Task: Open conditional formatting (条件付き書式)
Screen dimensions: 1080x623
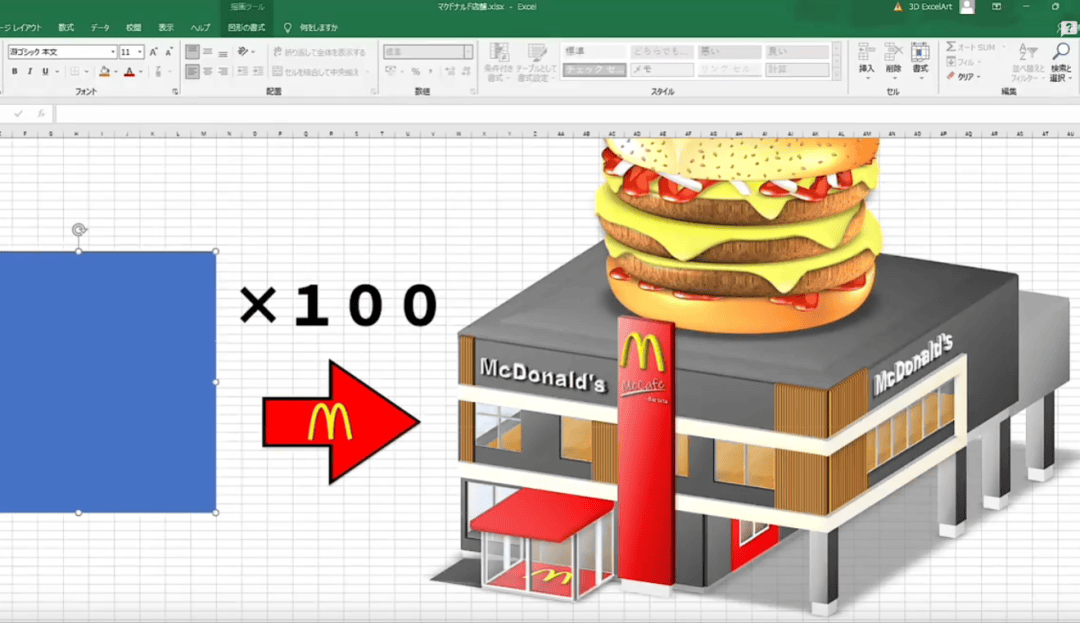Action: point(498,62)
